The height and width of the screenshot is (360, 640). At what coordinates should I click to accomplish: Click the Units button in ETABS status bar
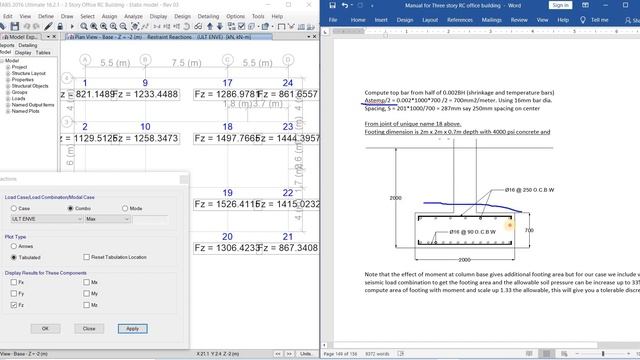[x=306, y=354]
